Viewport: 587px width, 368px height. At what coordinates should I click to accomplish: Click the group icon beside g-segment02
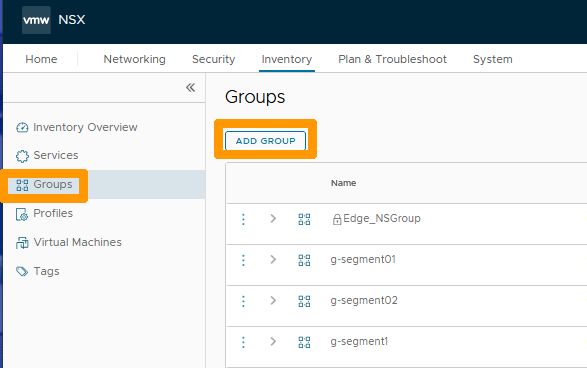click(x=304, y=301)
